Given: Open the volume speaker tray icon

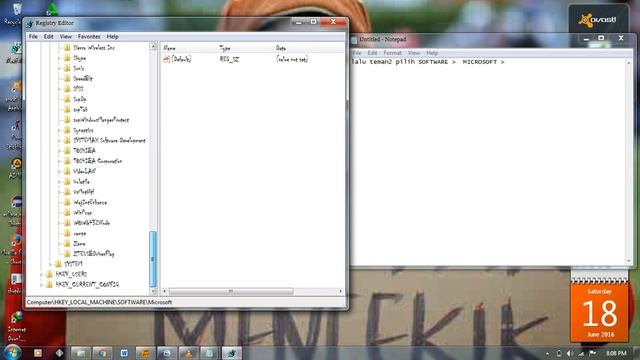Looking at the screenshot, I should [570, 353].
